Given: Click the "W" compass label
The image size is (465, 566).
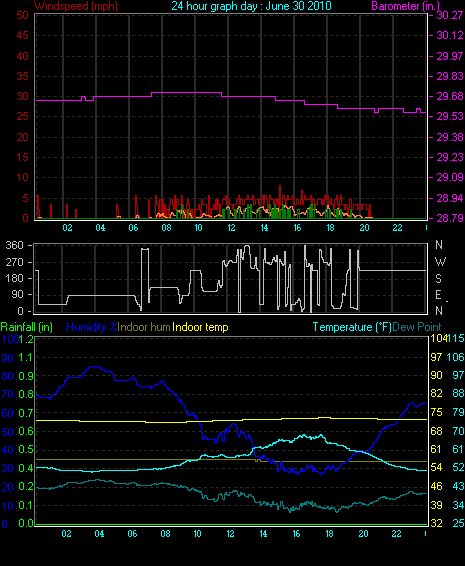Looking at the screenshot, I should point(440,261).
